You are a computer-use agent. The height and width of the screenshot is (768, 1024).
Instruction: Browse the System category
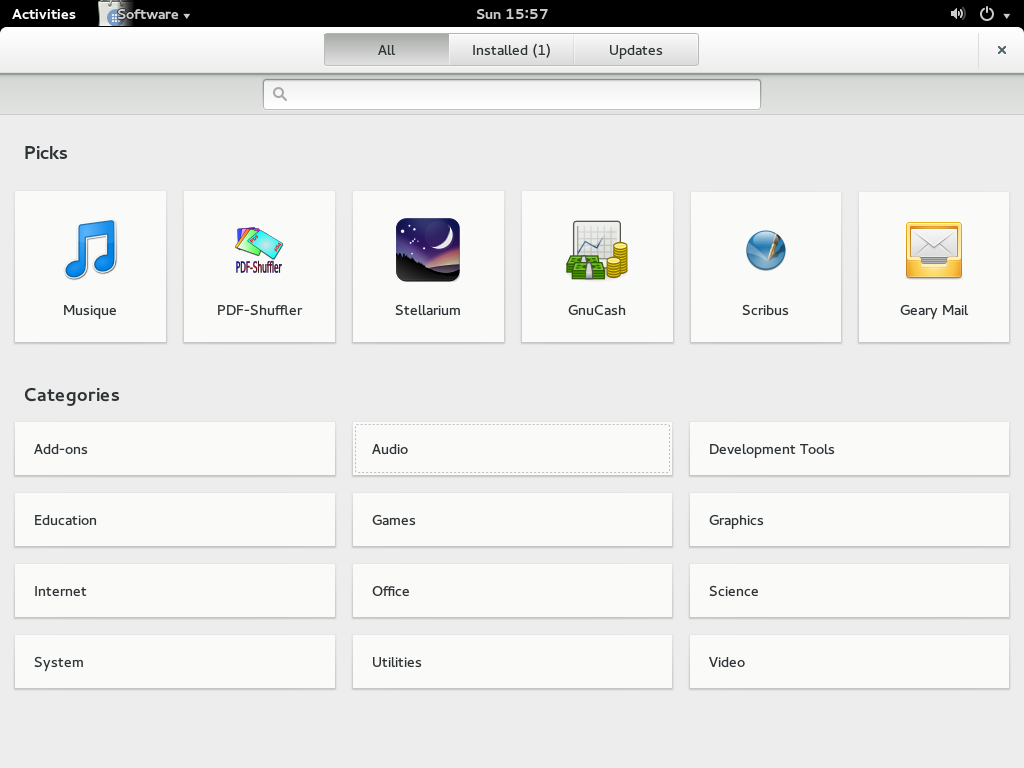[x=175, y=662]
